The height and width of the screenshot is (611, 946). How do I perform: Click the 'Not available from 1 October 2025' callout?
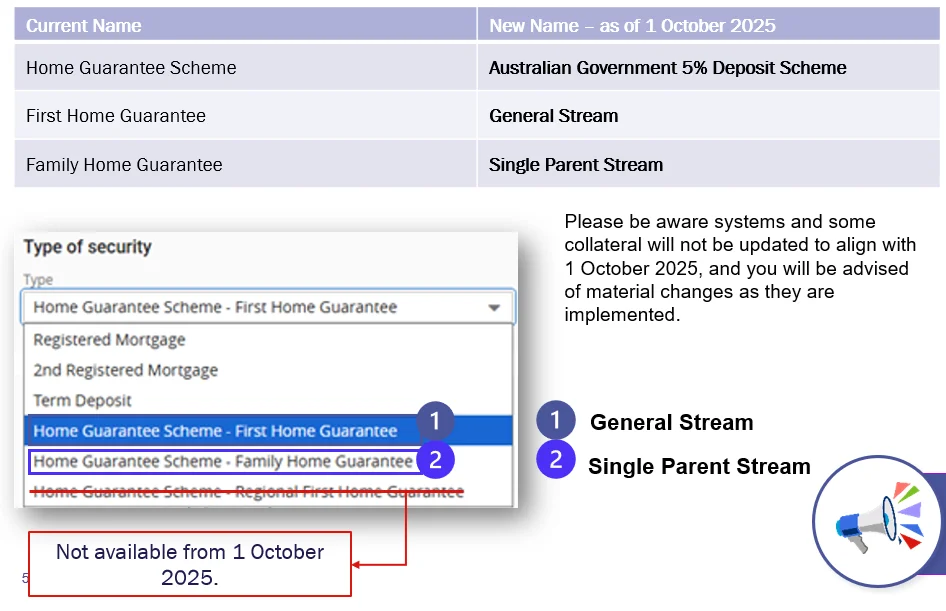click(190, 565)
